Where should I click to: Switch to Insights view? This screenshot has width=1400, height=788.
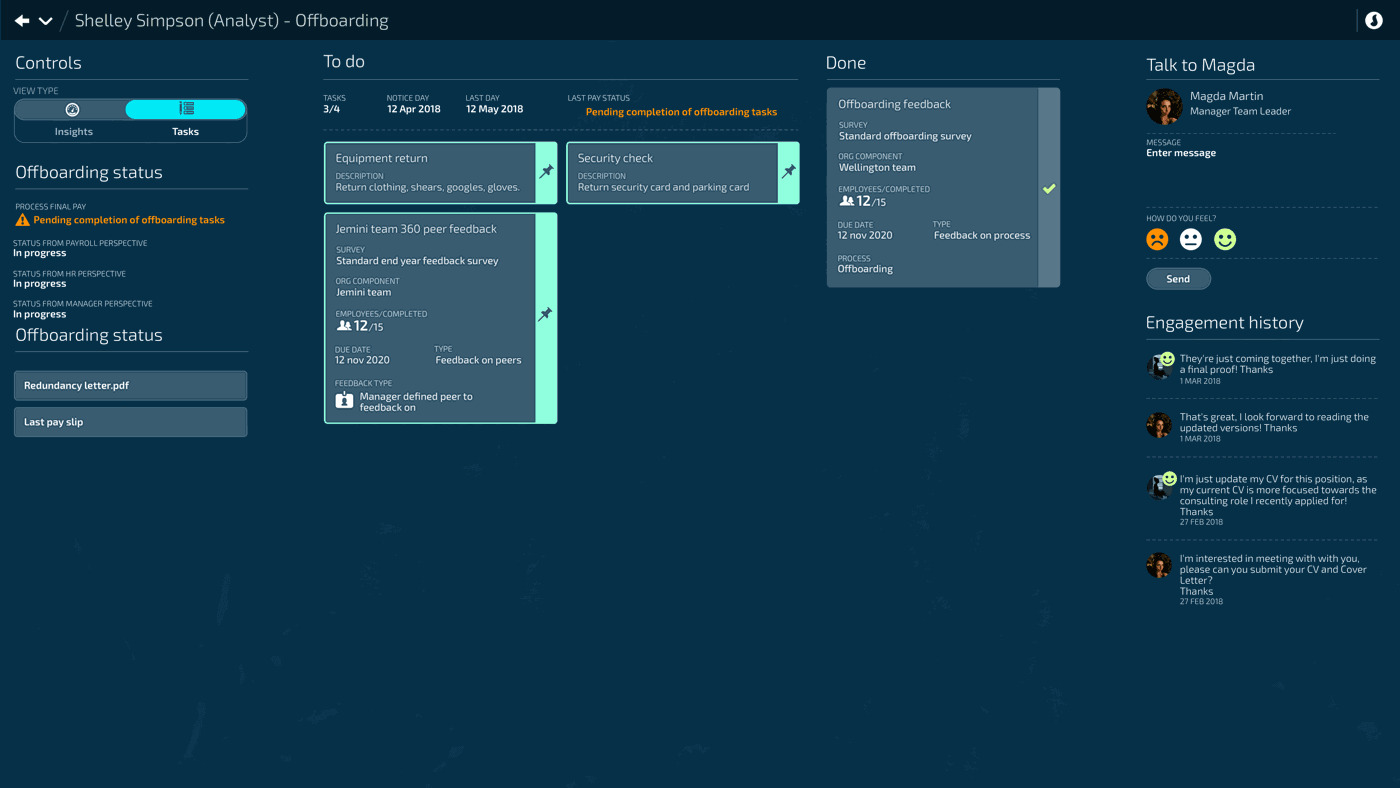tap(73, 110)
